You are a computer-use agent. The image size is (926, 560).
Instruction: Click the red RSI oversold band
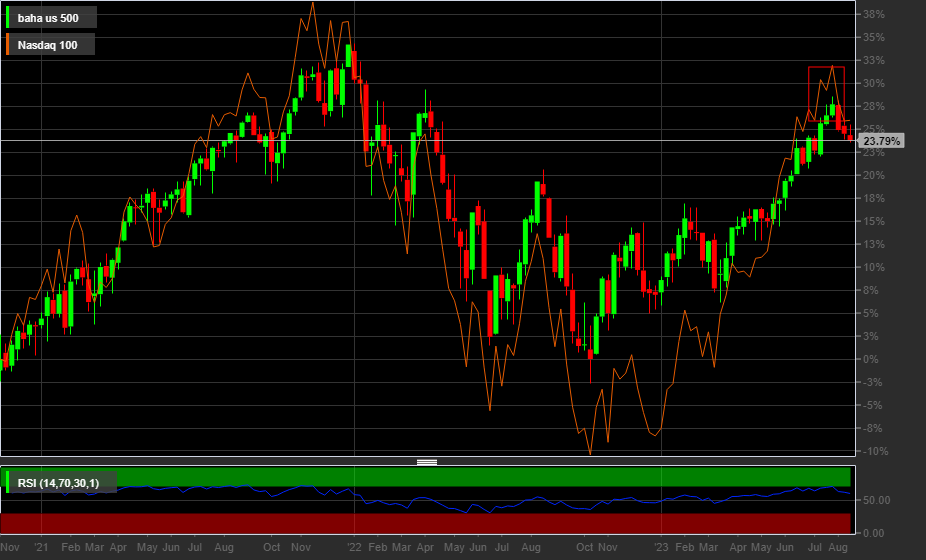click(x=425, y=523)
